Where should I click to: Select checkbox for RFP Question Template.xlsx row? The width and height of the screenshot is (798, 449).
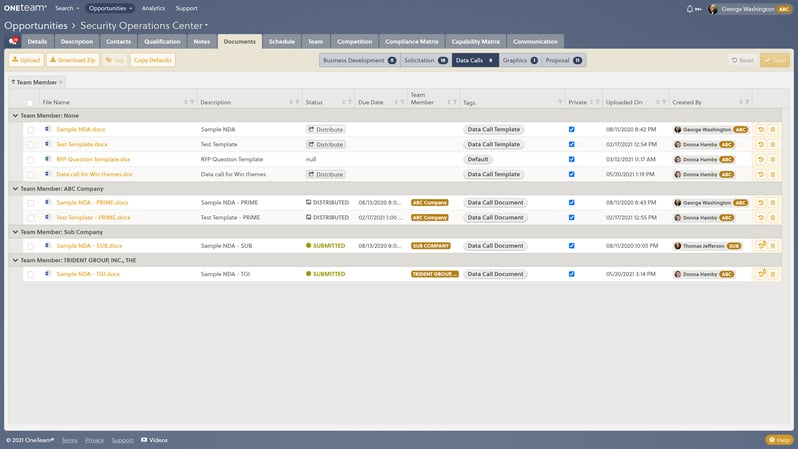(x=31, y=159)
